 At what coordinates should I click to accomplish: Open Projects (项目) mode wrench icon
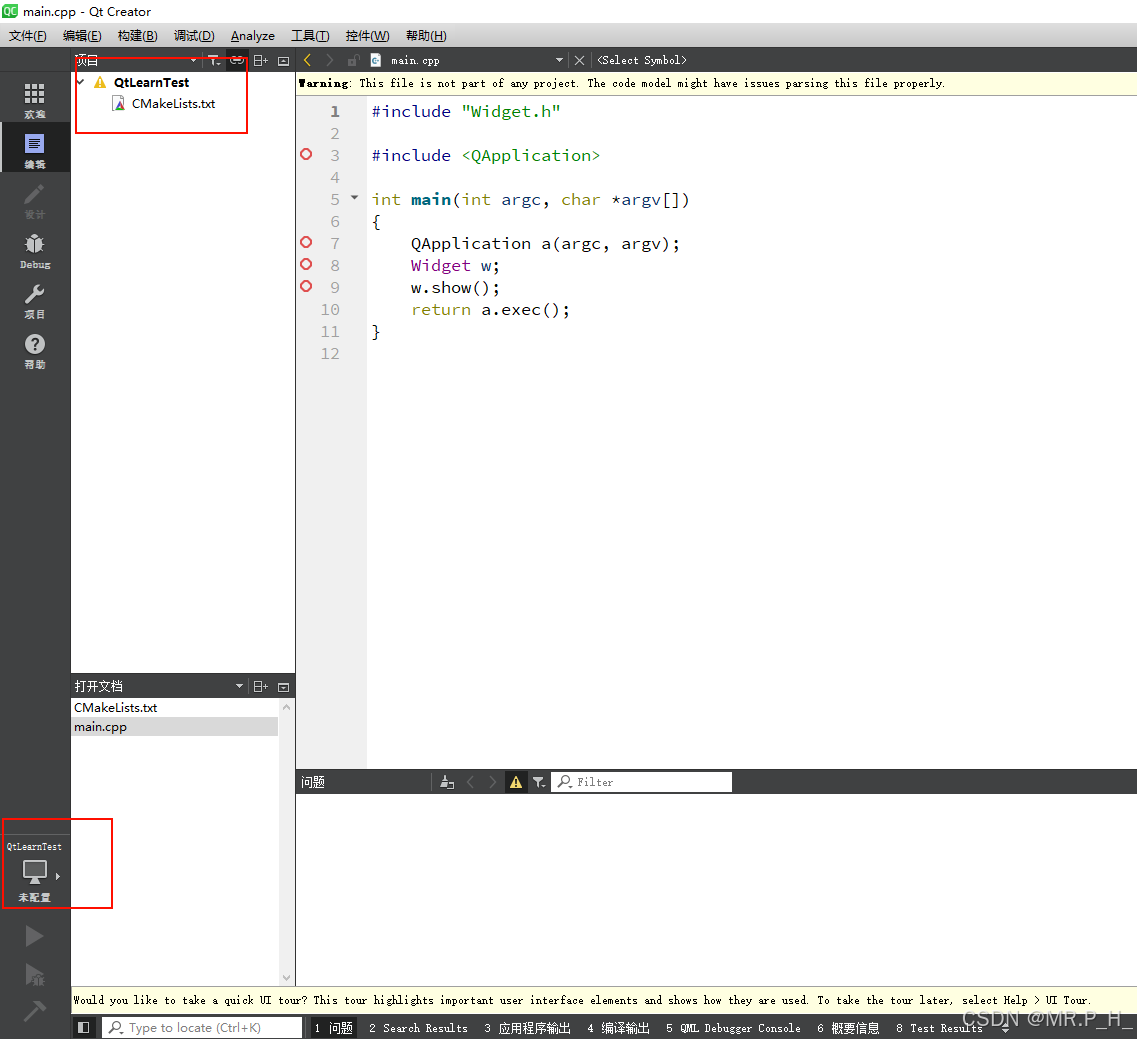coord(35,300)
